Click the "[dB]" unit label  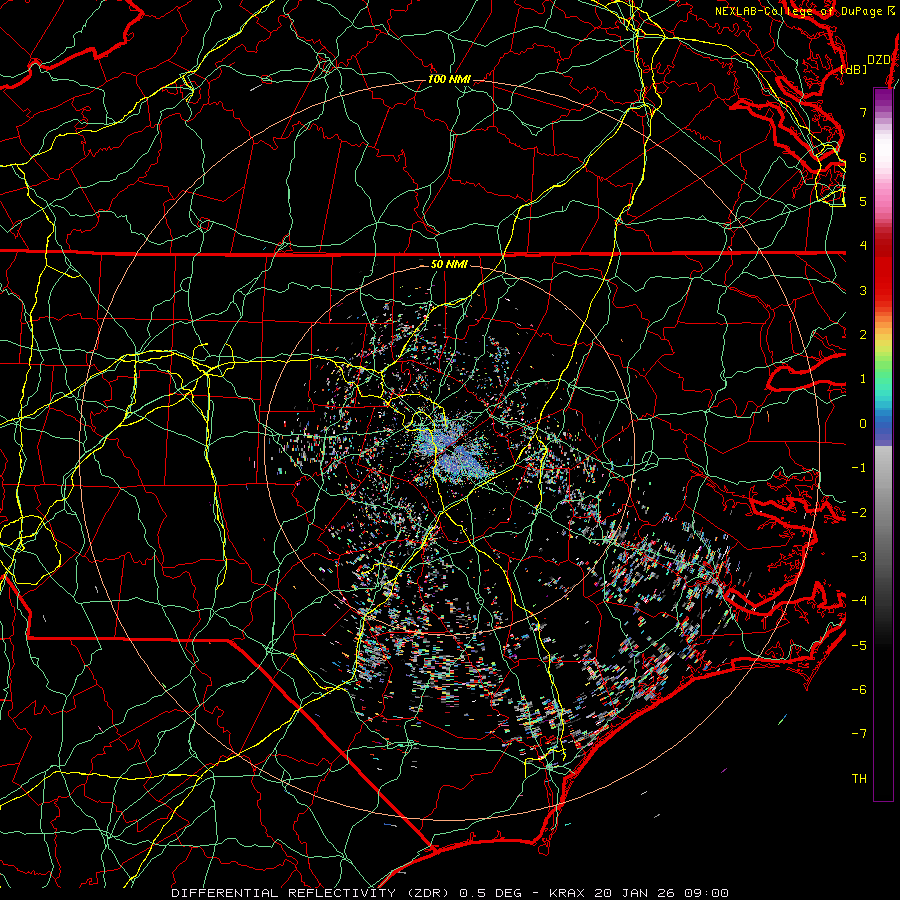[x=854, y=69]
